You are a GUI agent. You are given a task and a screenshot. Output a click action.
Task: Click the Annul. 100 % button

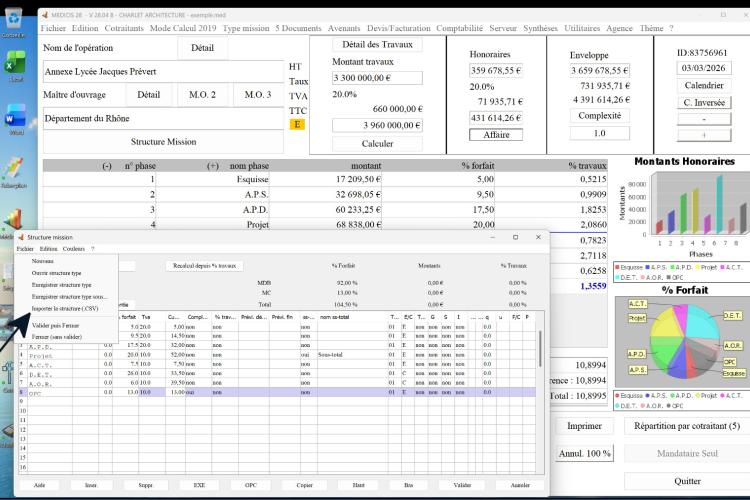[584, 454]
